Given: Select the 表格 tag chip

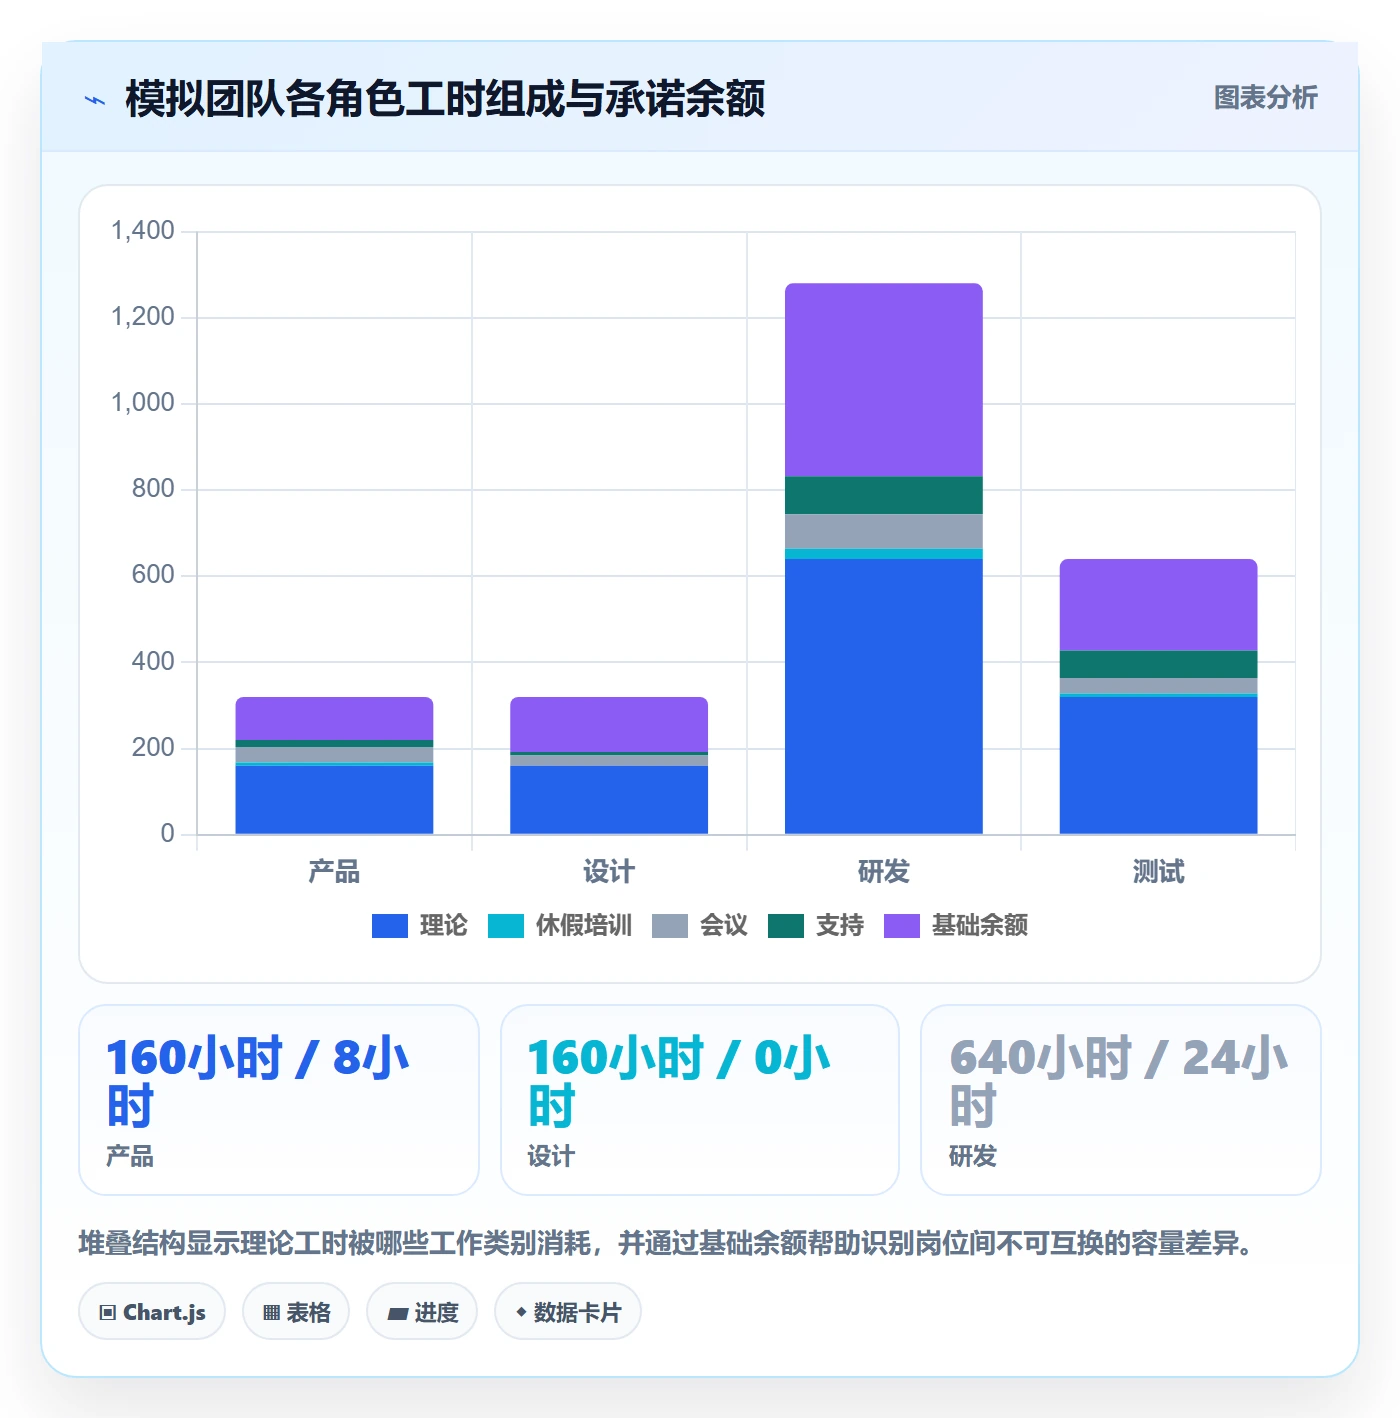Looking at the screenshot, I should (x=296, y=1312).
